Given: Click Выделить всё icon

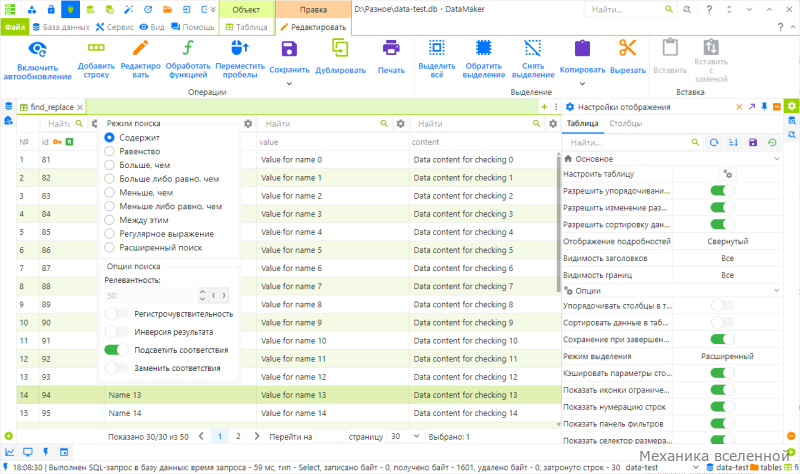Looking at the screenshot, I should (x=437, y=48).
